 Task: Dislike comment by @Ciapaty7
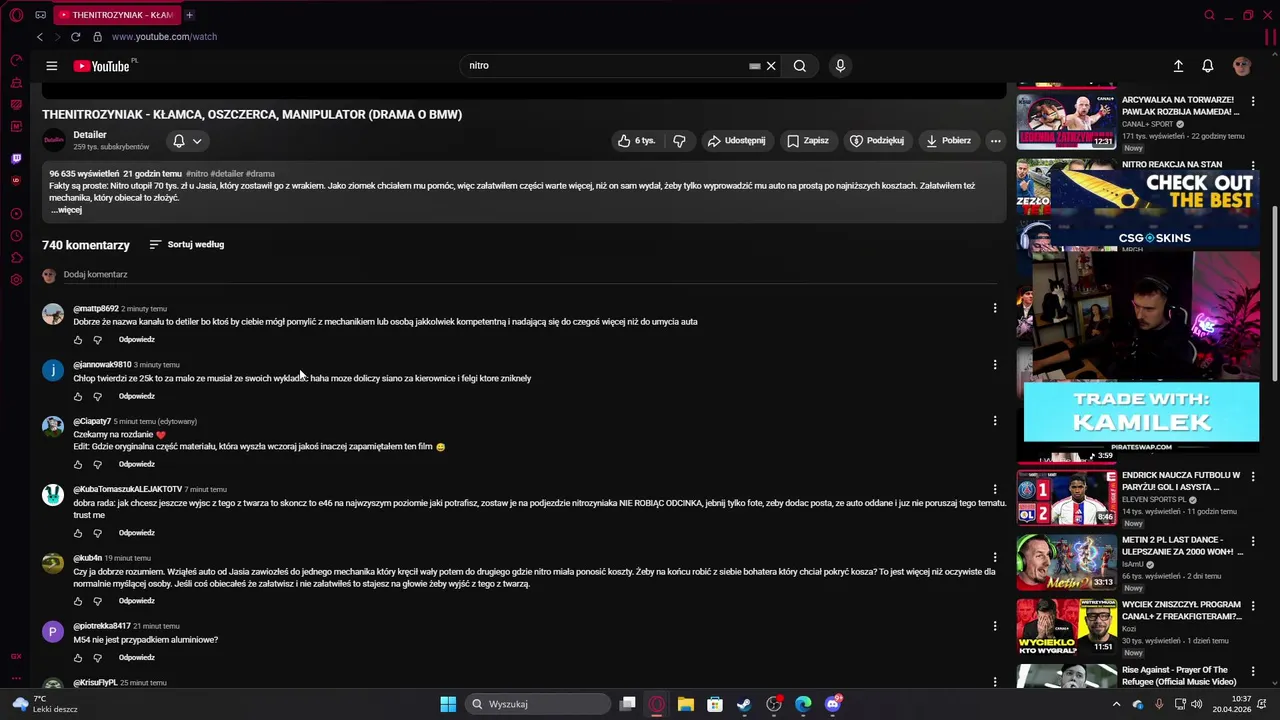tap(98, 464)
